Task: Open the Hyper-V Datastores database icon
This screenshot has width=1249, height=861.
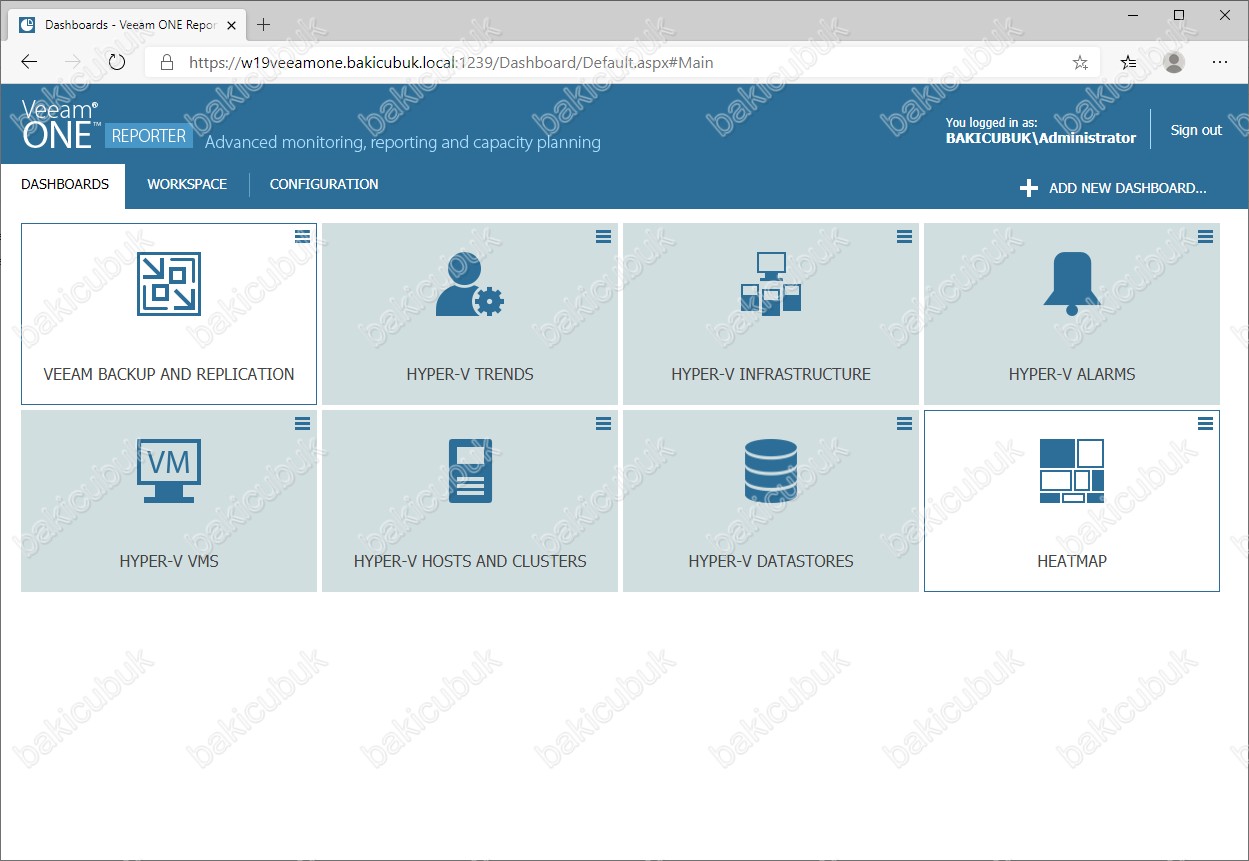Action: pyautogui.click(x=771, y=471)
